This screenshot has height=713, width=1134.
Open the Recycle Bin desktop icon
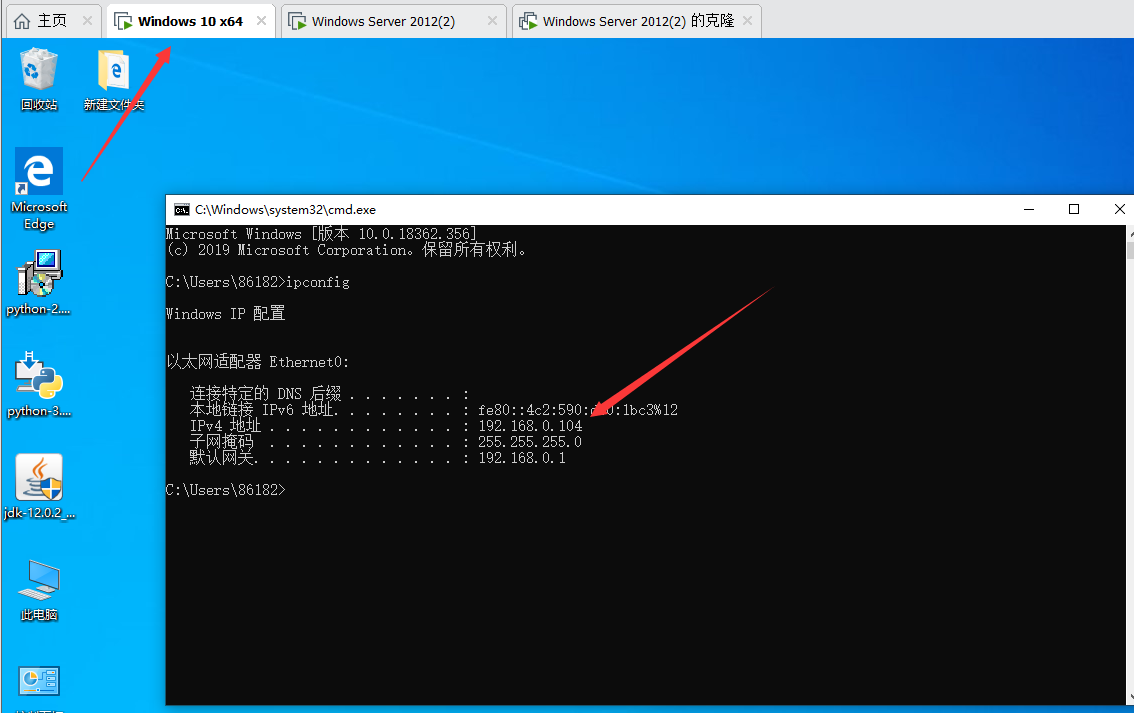38,78
